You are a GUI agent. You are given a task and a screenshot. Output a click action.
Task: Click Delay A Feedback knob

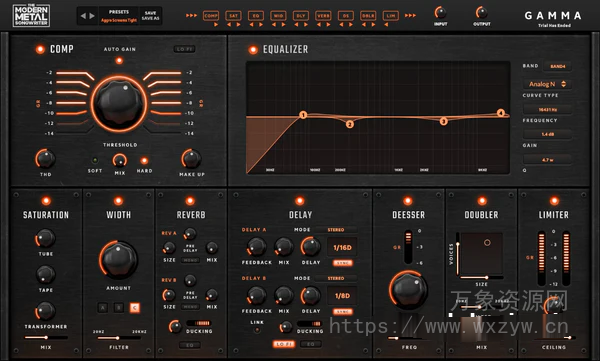(x=256, y=247)
